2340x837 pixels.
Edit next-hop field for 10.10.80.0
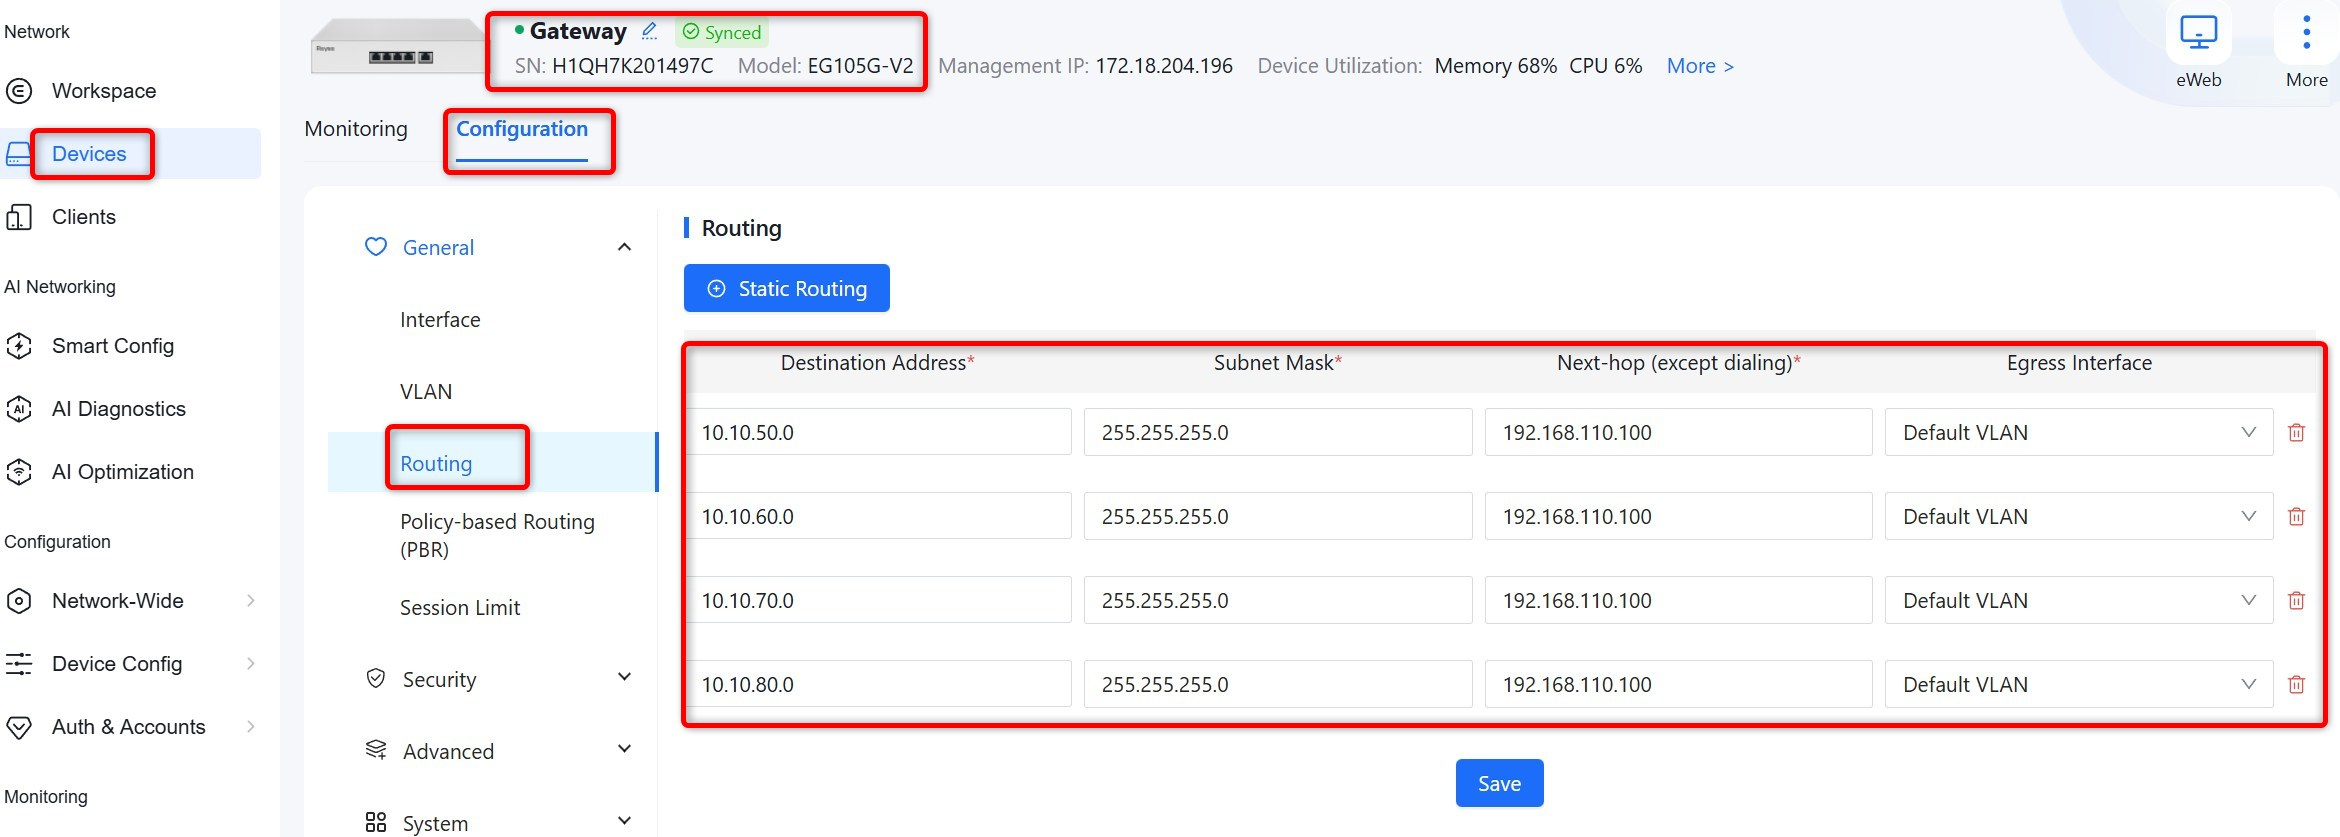point(1679,685)
